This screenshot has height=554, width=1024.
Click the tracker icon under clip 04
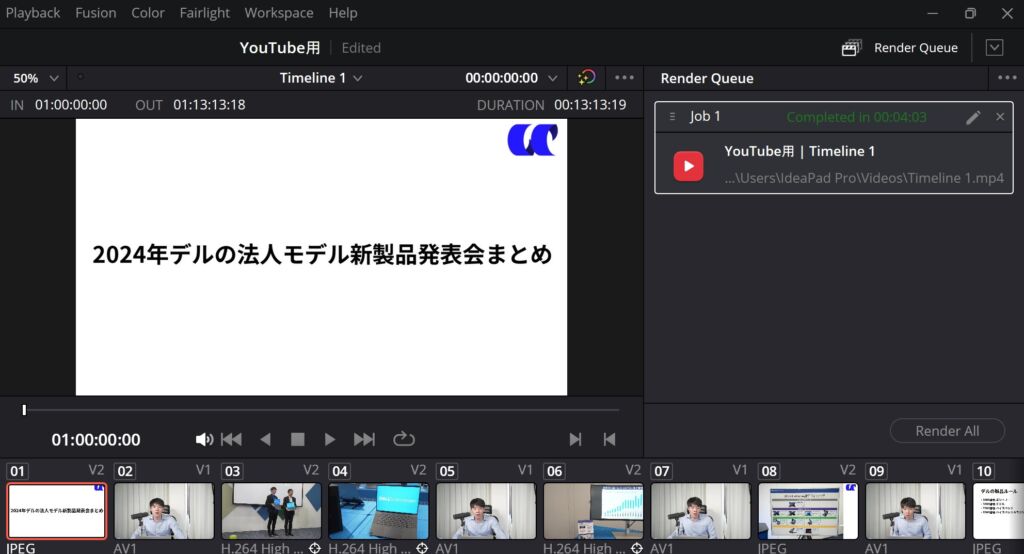point(422,547)
